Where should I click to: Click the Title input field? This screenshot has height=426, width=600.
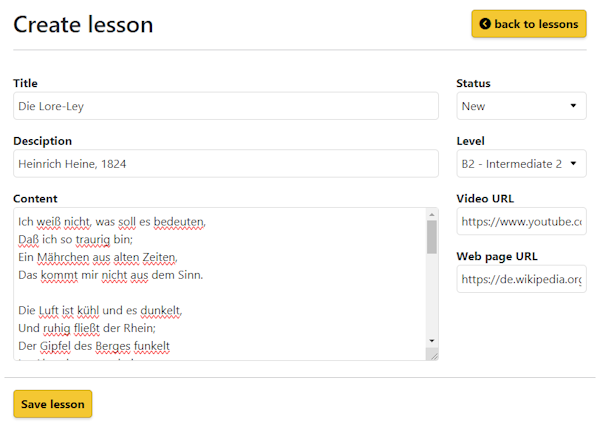(x=225, y=106)
